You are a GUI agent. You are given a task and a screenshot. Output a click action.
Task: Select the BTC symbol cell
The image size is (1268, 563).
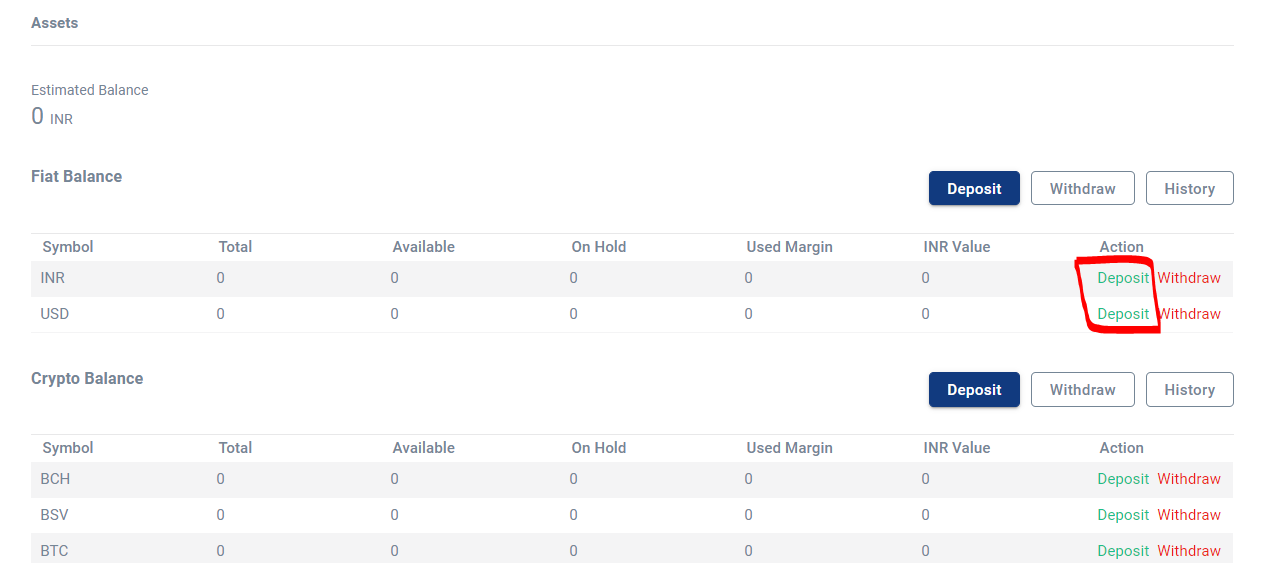(x=55, y=551)
